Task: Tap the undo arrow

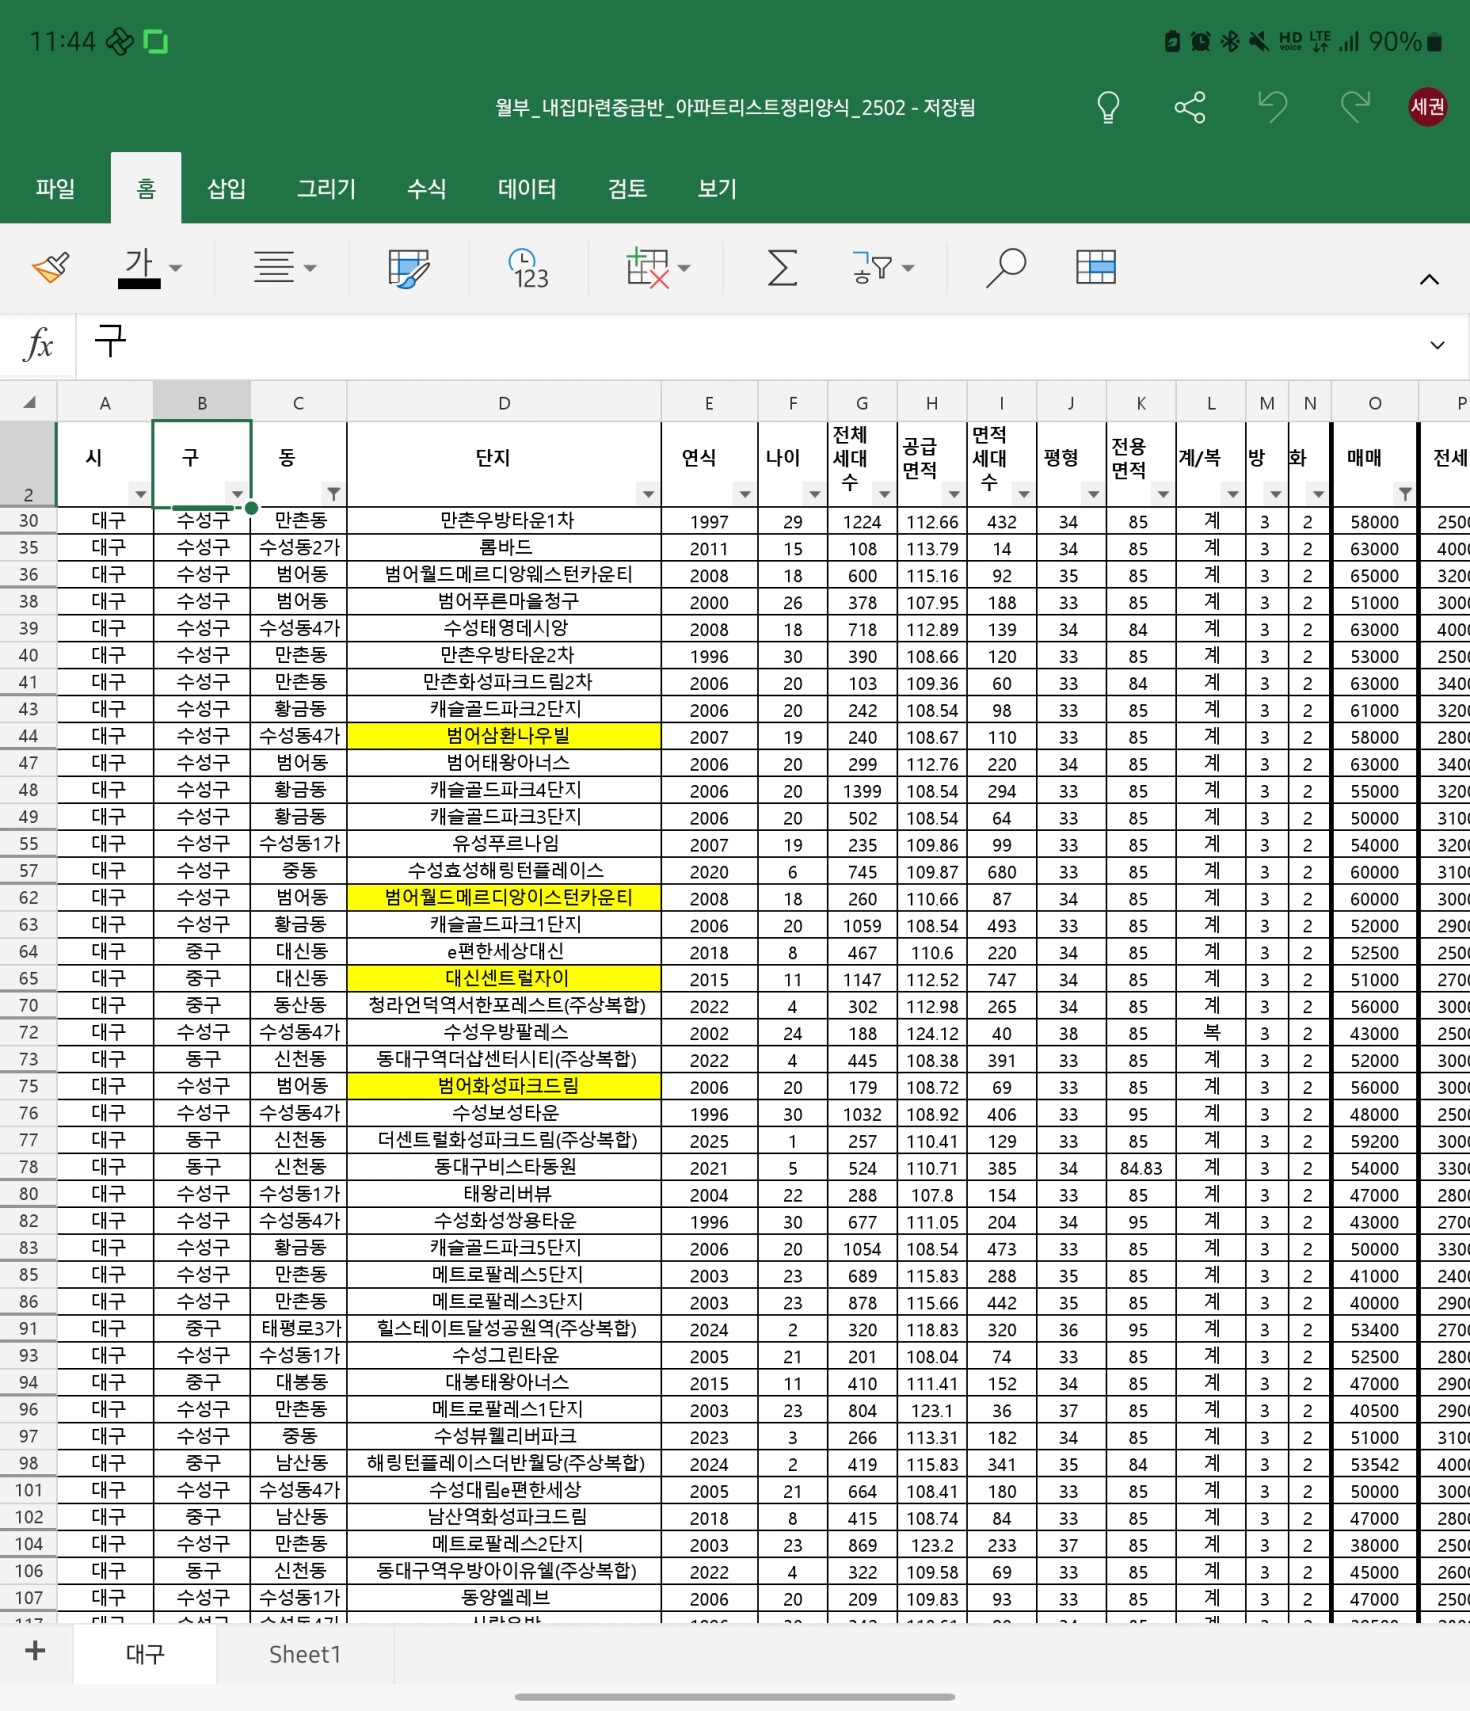Action: [x=1272, y=106]
